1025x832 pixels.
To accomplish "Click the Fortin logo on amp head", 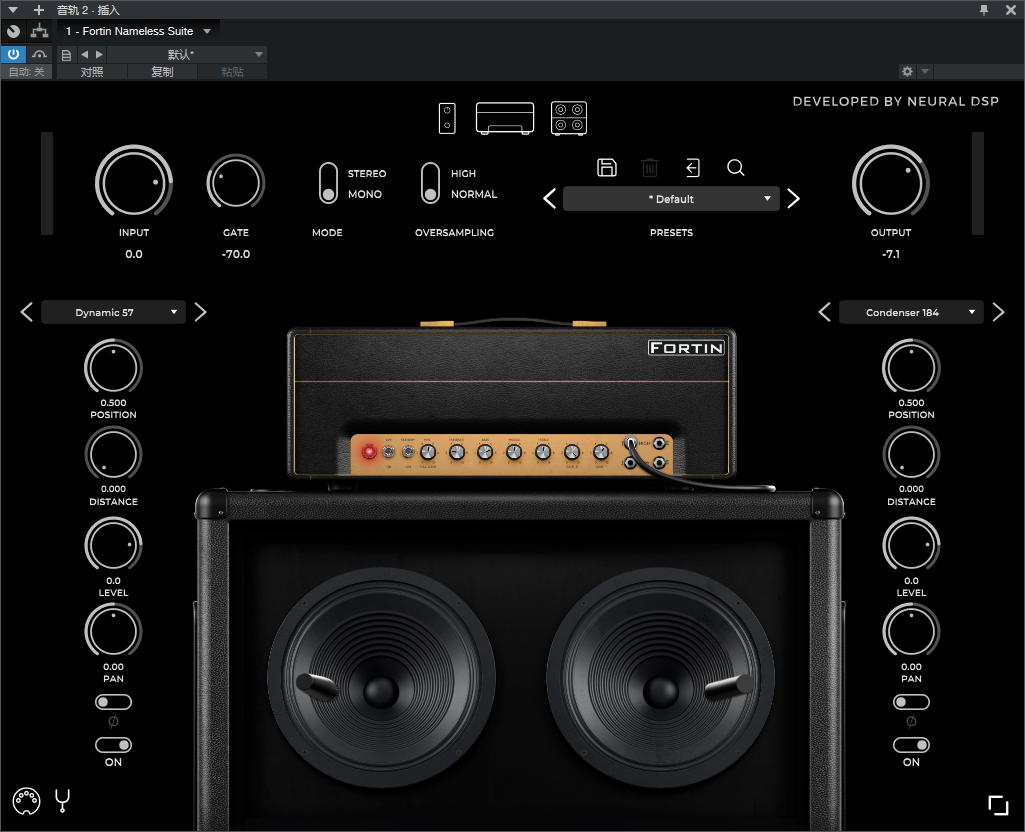I will pyautogui.click(x=686, y=348).
